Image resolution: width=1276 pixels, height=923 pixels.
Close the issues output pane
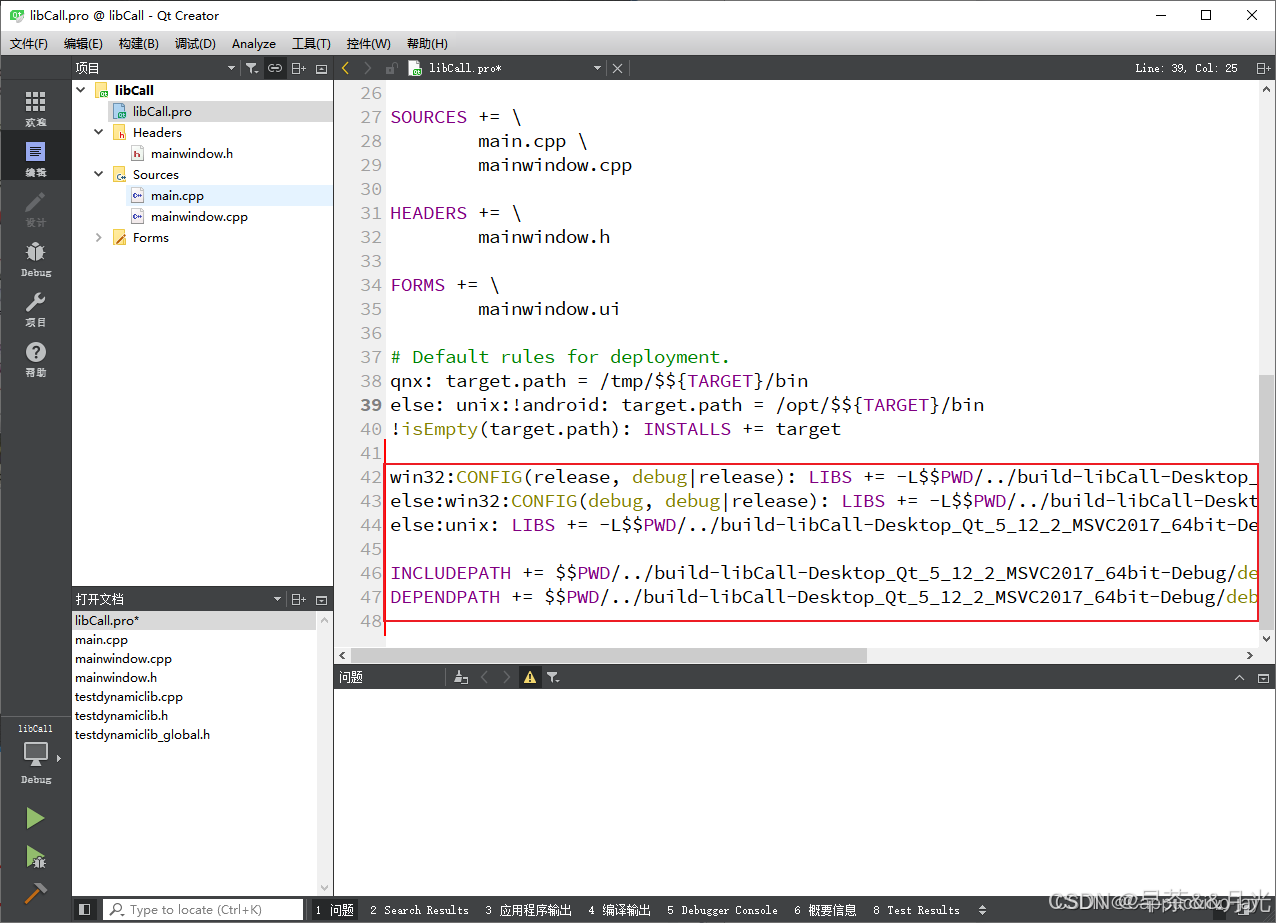click(x=1263, y=677)
